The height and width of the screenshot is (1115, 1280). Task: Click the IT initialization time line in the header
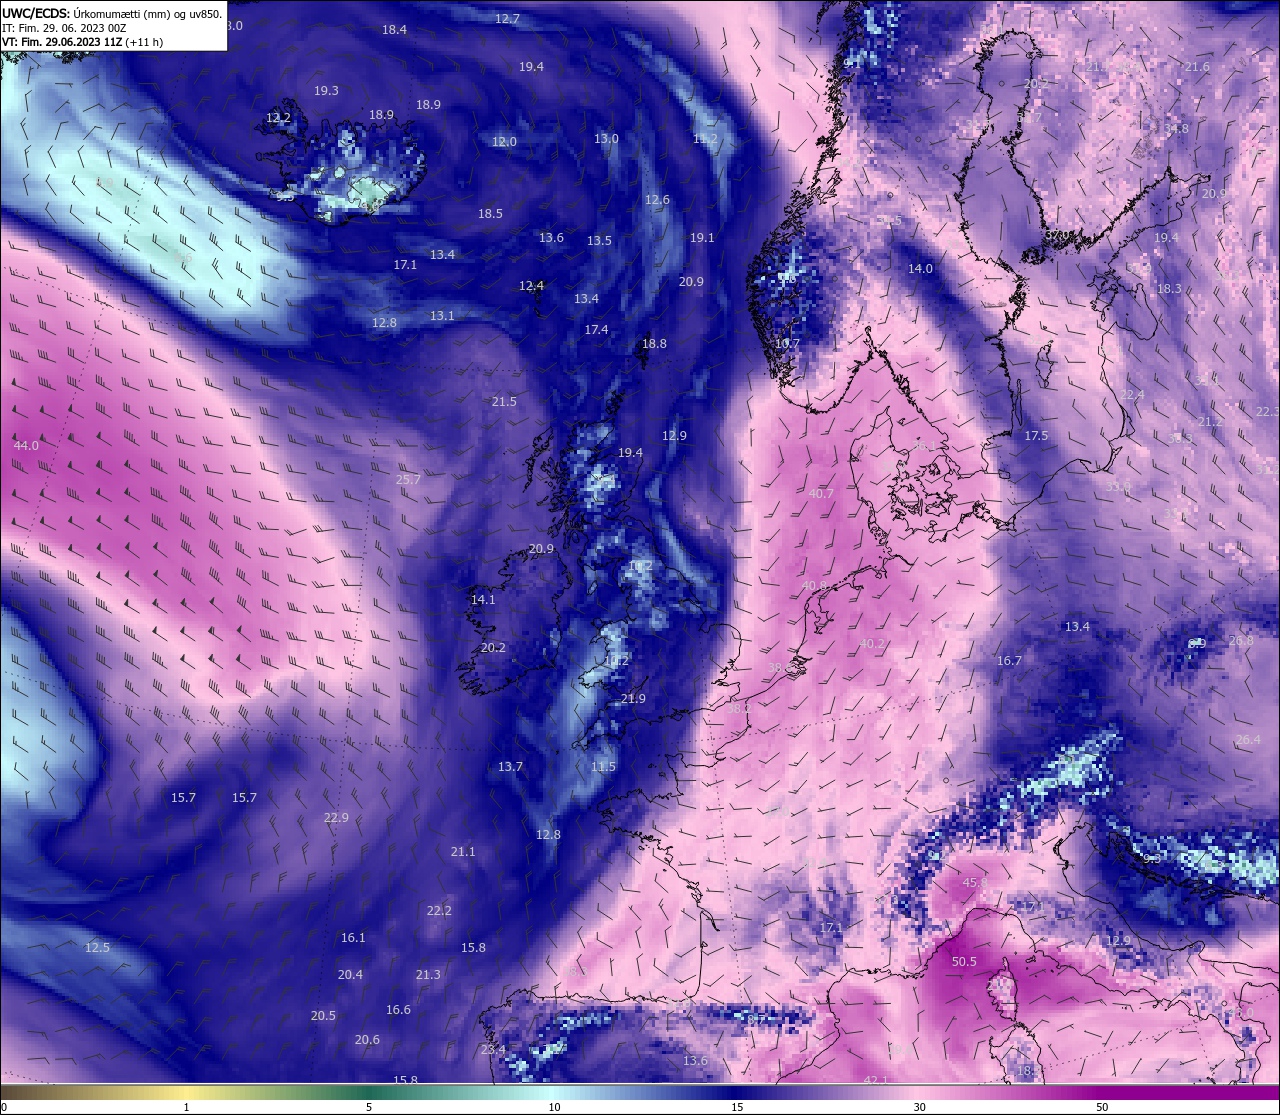tap(64, 28)
